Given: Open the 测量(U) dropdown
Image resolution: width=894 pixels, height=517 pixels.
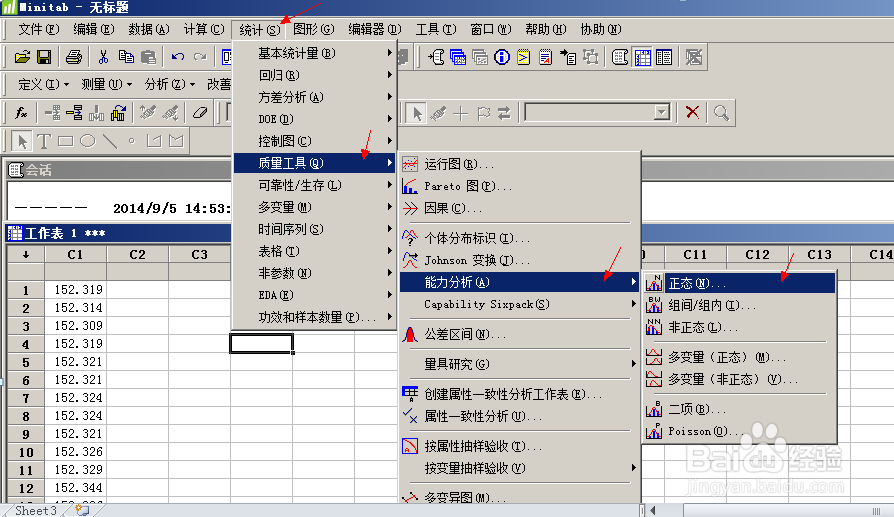Looking at the screenshot, I should click(x=106, y=85).
